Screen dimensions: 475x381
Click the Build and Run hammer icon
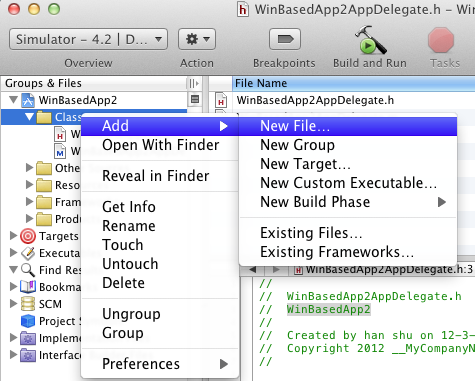coord(370,41)
